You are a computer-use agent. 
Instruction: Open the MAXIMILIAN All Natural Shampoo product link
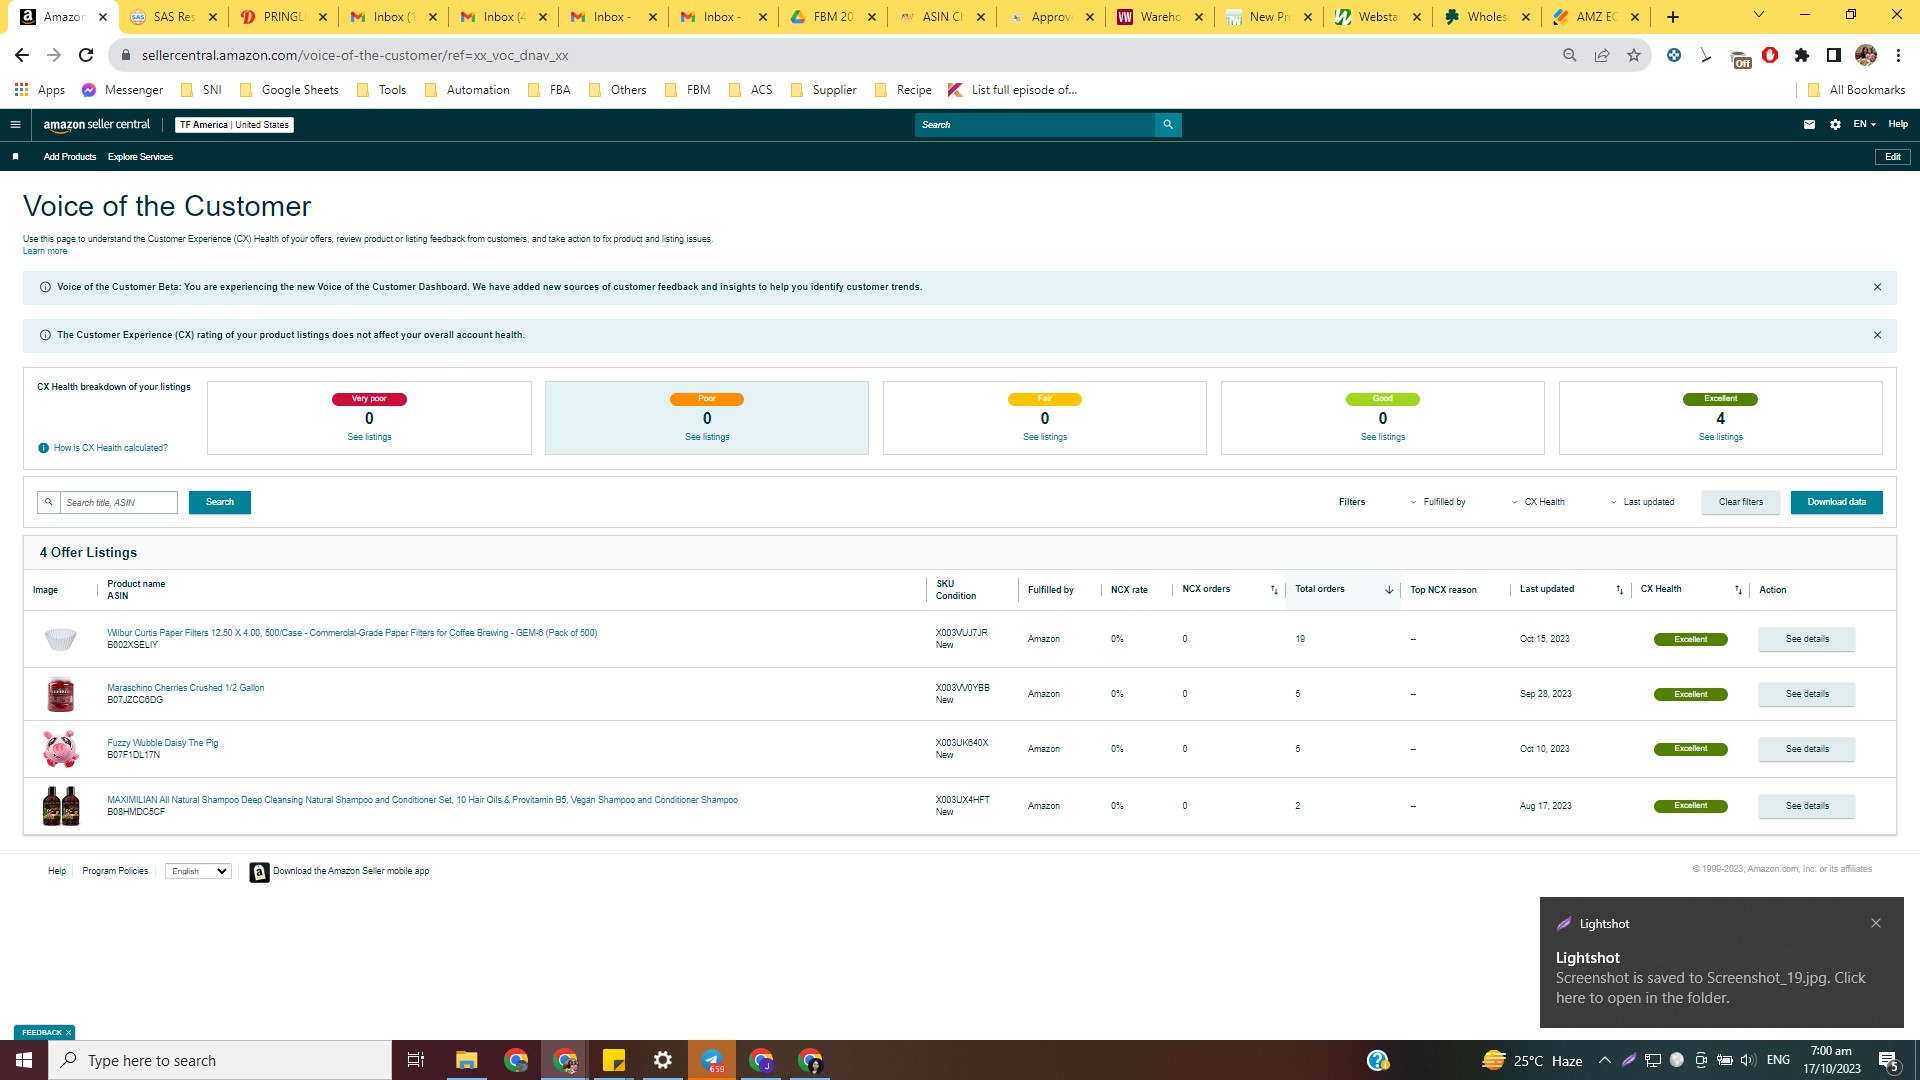pos(422,801)
